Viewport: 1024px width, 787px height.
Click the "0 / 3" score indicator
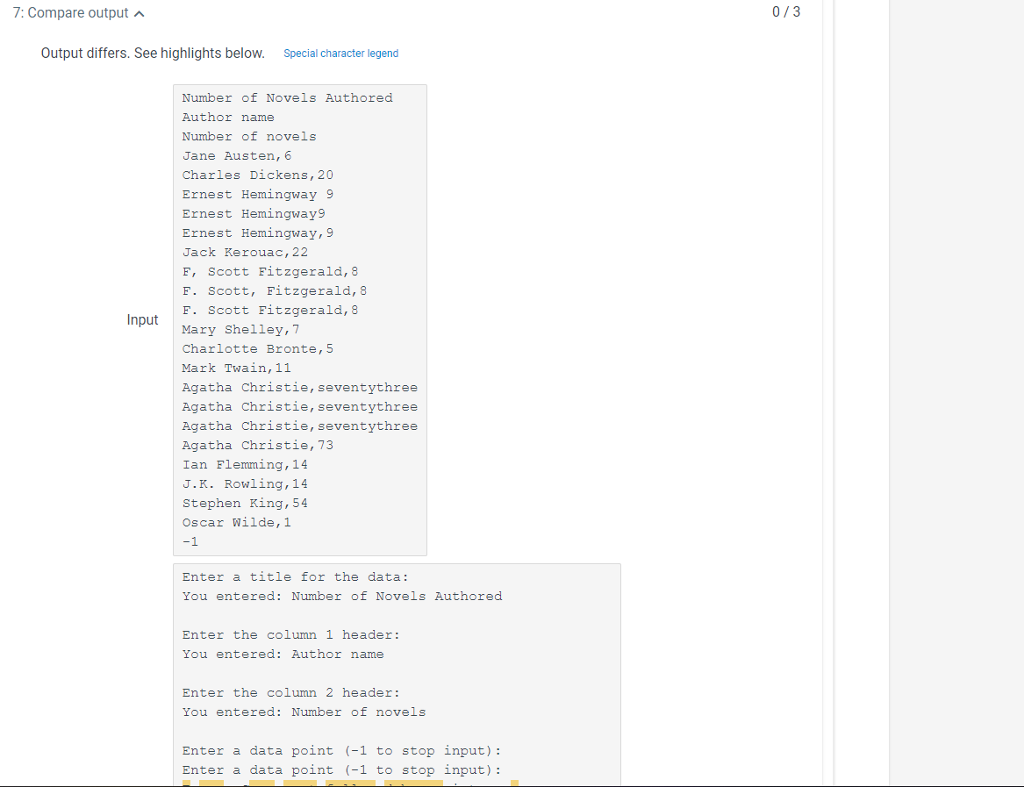click(786, 12)
